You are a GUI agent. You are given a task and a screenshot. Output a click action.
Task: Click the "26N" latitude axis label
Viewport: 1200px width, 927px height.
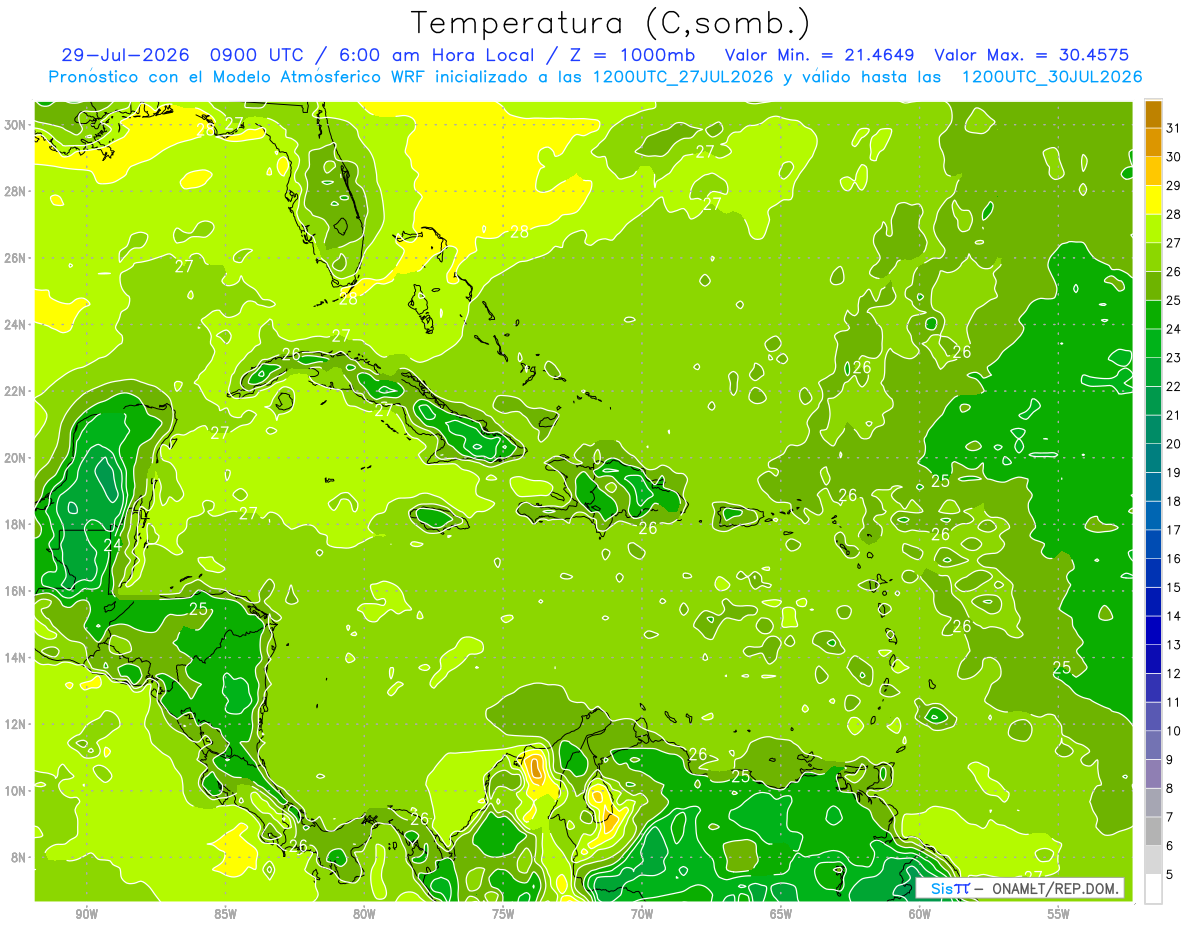17,257
